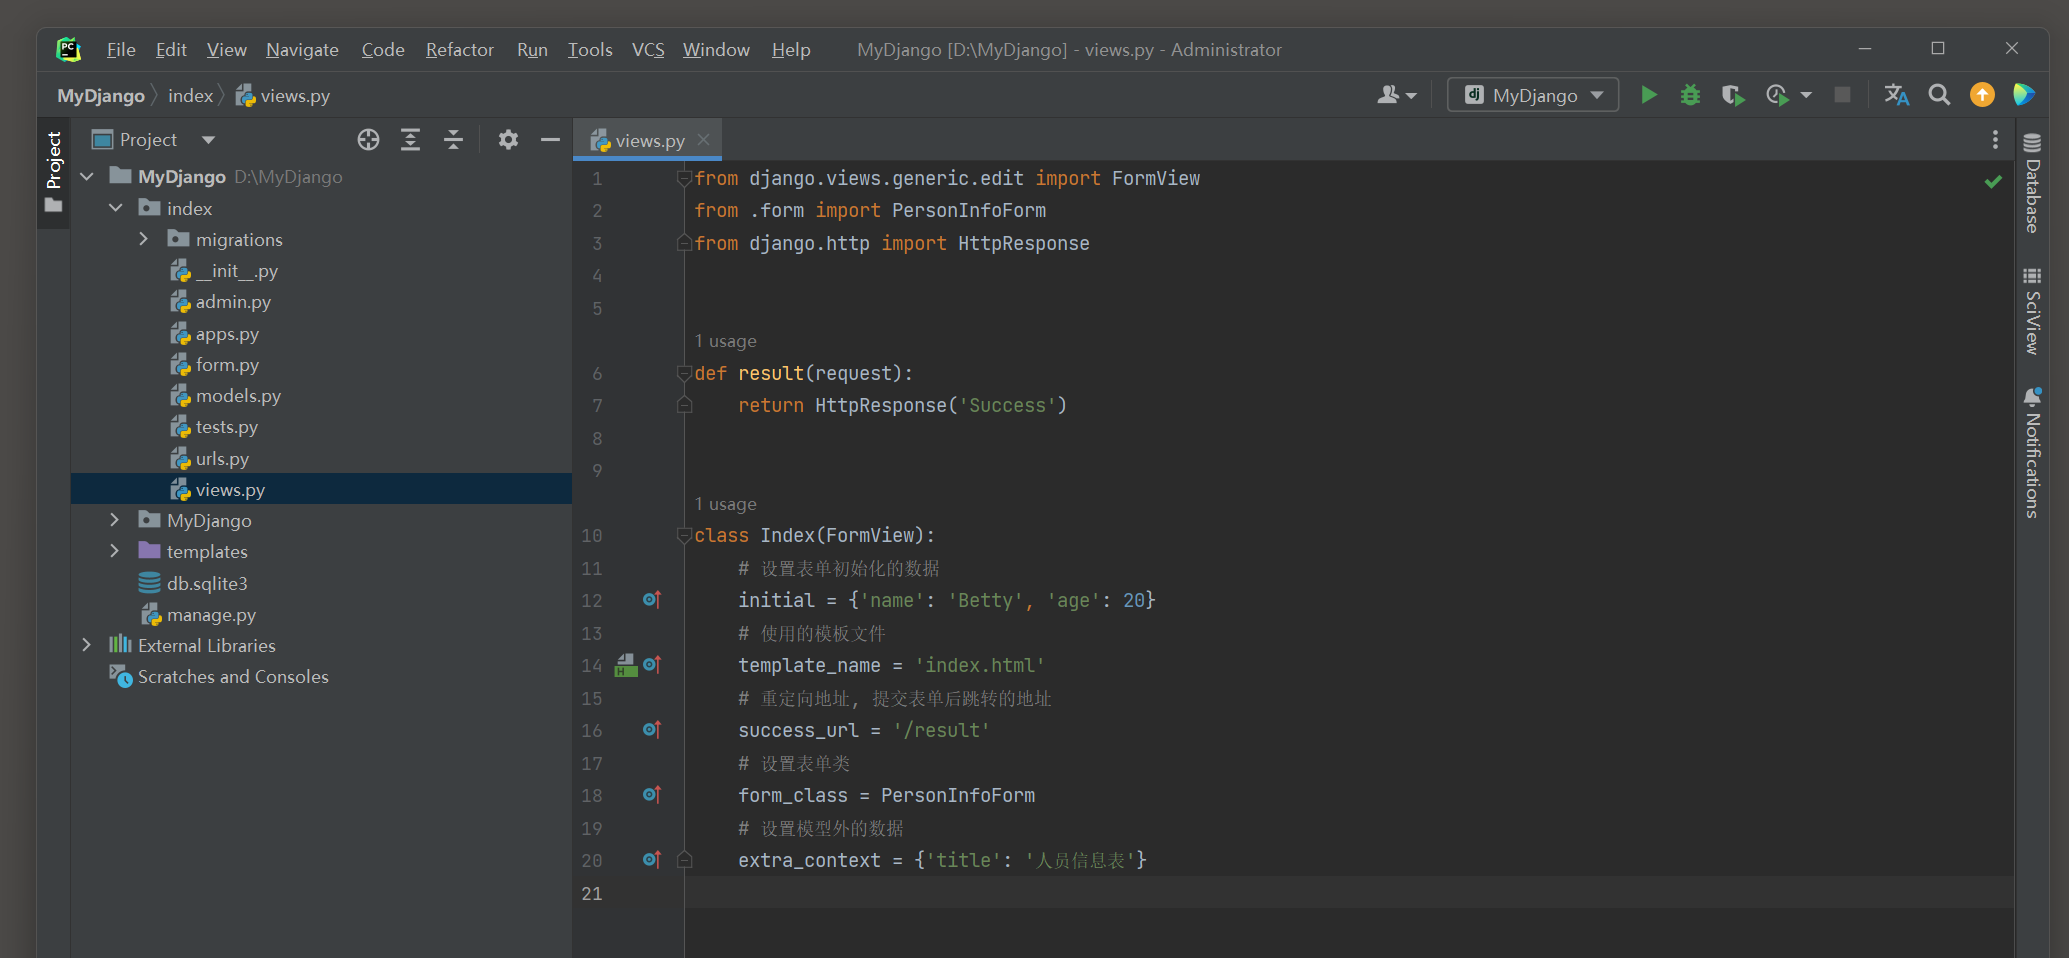Screen dimensions: 2069x958
Task: Start debugging with the bug icon
Action: pyautogui.click(x=1690, y=95)
